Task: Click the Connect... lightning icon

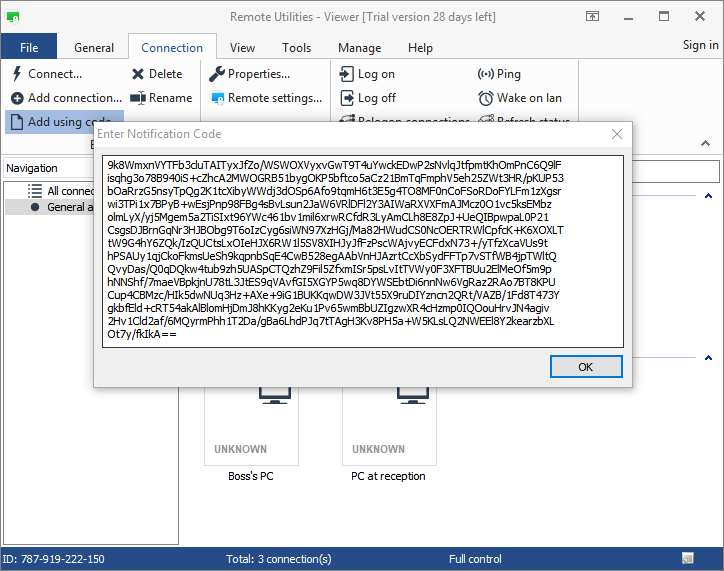Action: [x=18, y=74]
